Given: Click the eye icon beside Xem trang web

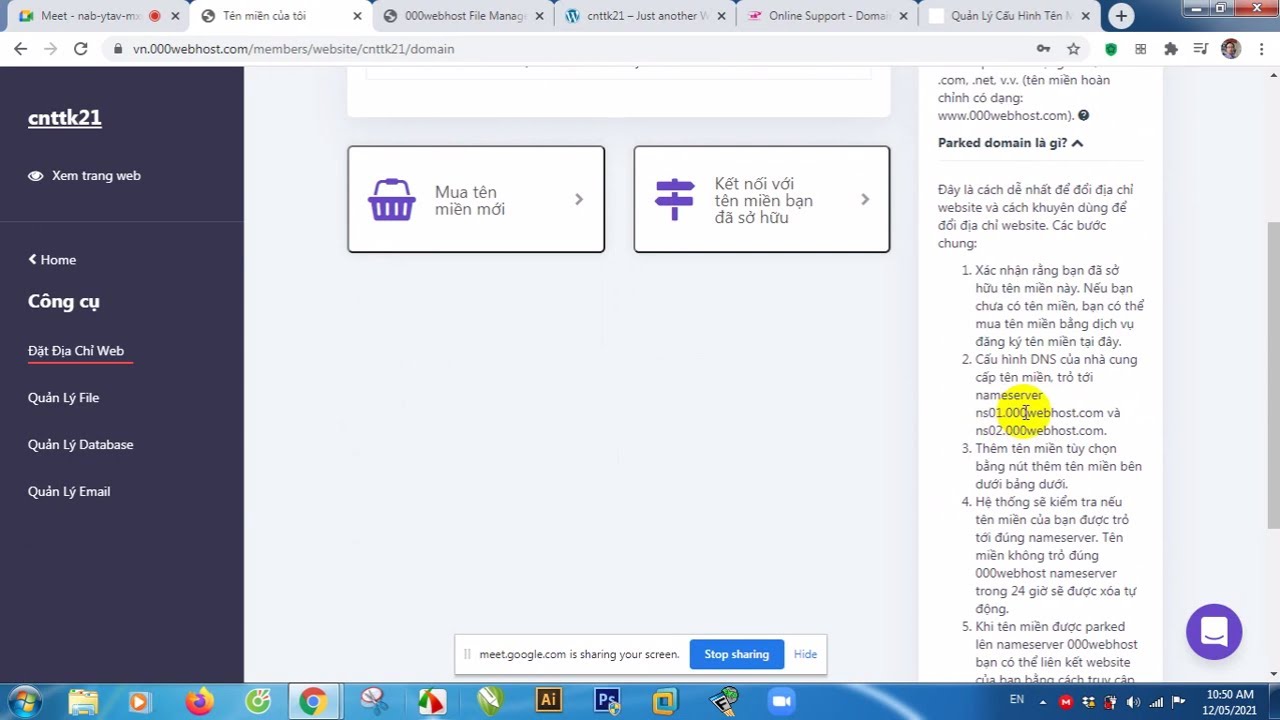Looking at the screenshot, I should 36,176.
